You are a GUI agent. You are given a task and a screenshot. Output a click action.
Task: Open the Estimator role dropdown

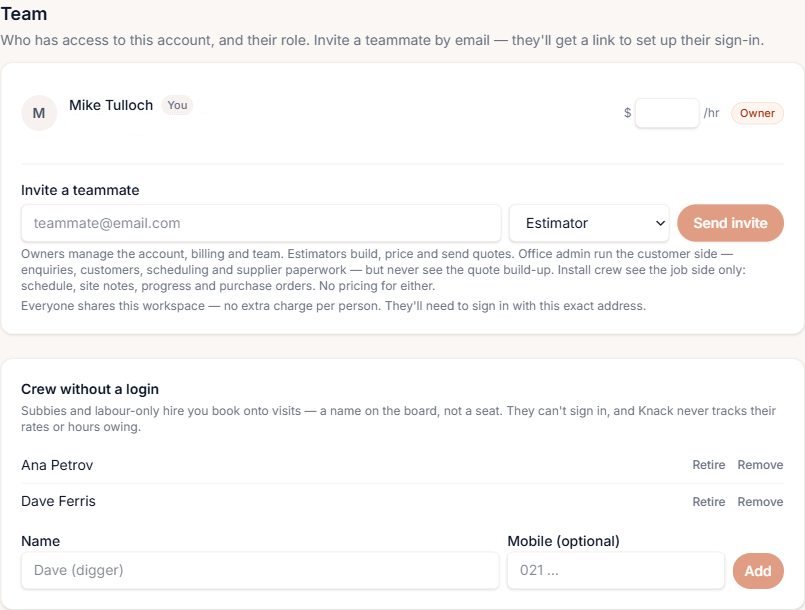pyautogui.click(x=589, y=223)
